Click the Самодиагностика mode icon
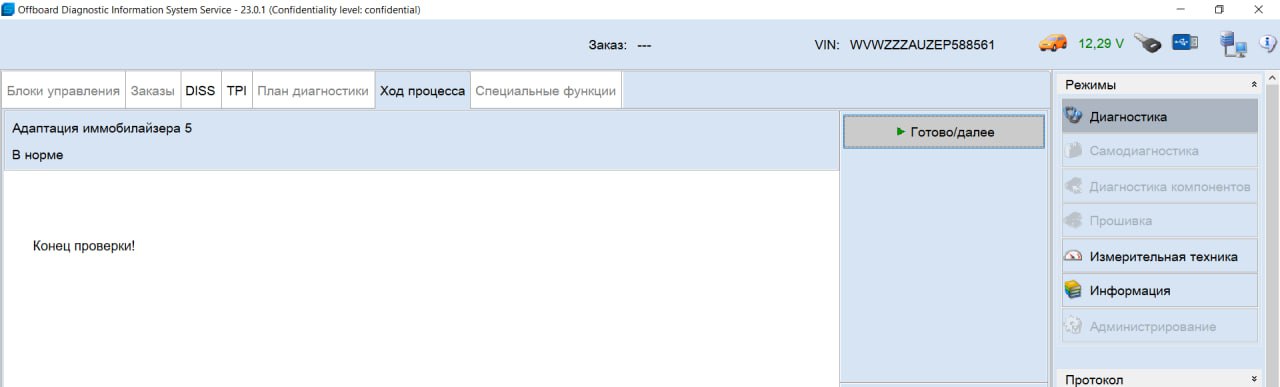This screenshot has width=1280, height=387. pyautogui.click(x=1073, y=151)
